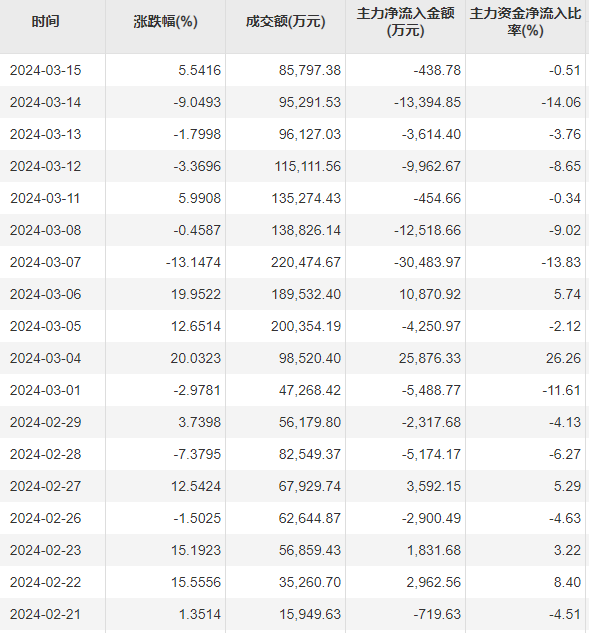Viewport: 589px width, 633px height.
Task: Click the 成交额(万元) column header
Action: click(x=285, y=22)
